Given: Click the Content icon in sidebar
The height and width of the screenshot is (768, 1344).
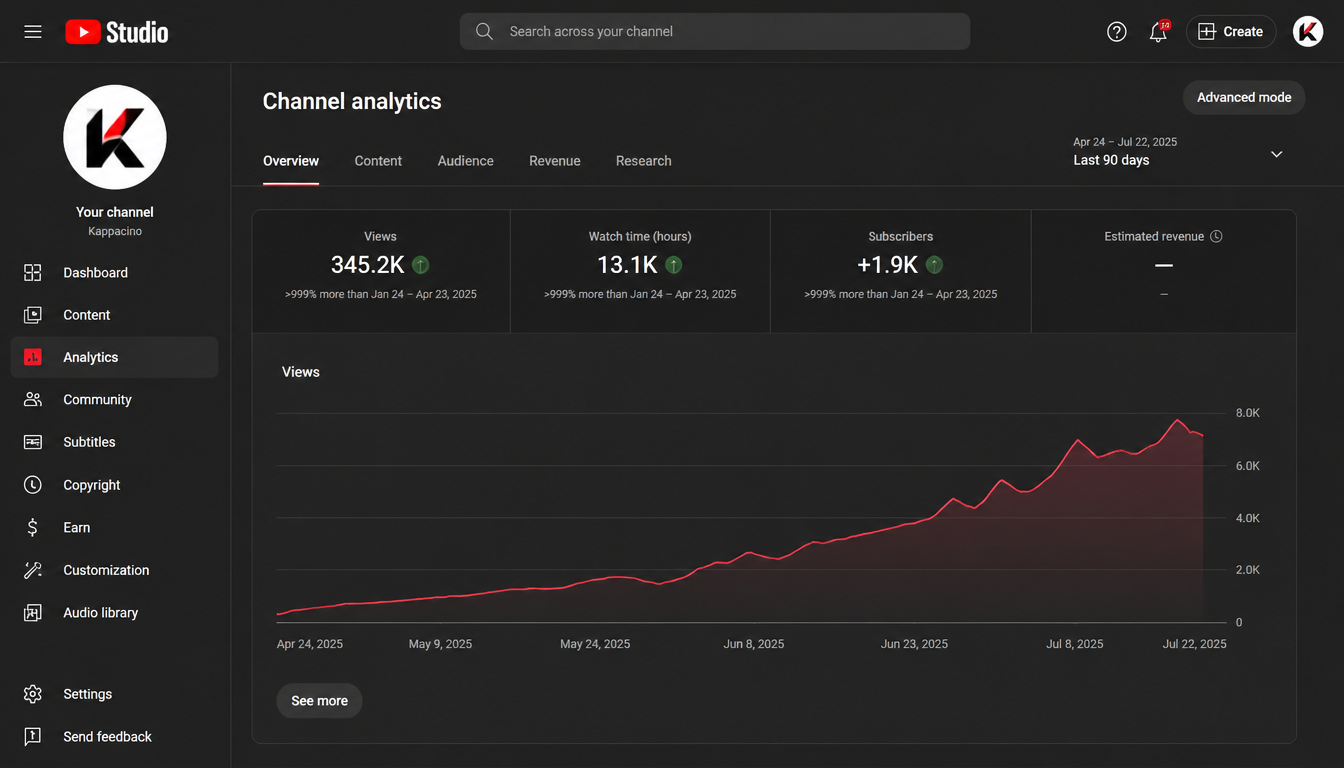Looking at the screenshot, I should tap(33, 315).
